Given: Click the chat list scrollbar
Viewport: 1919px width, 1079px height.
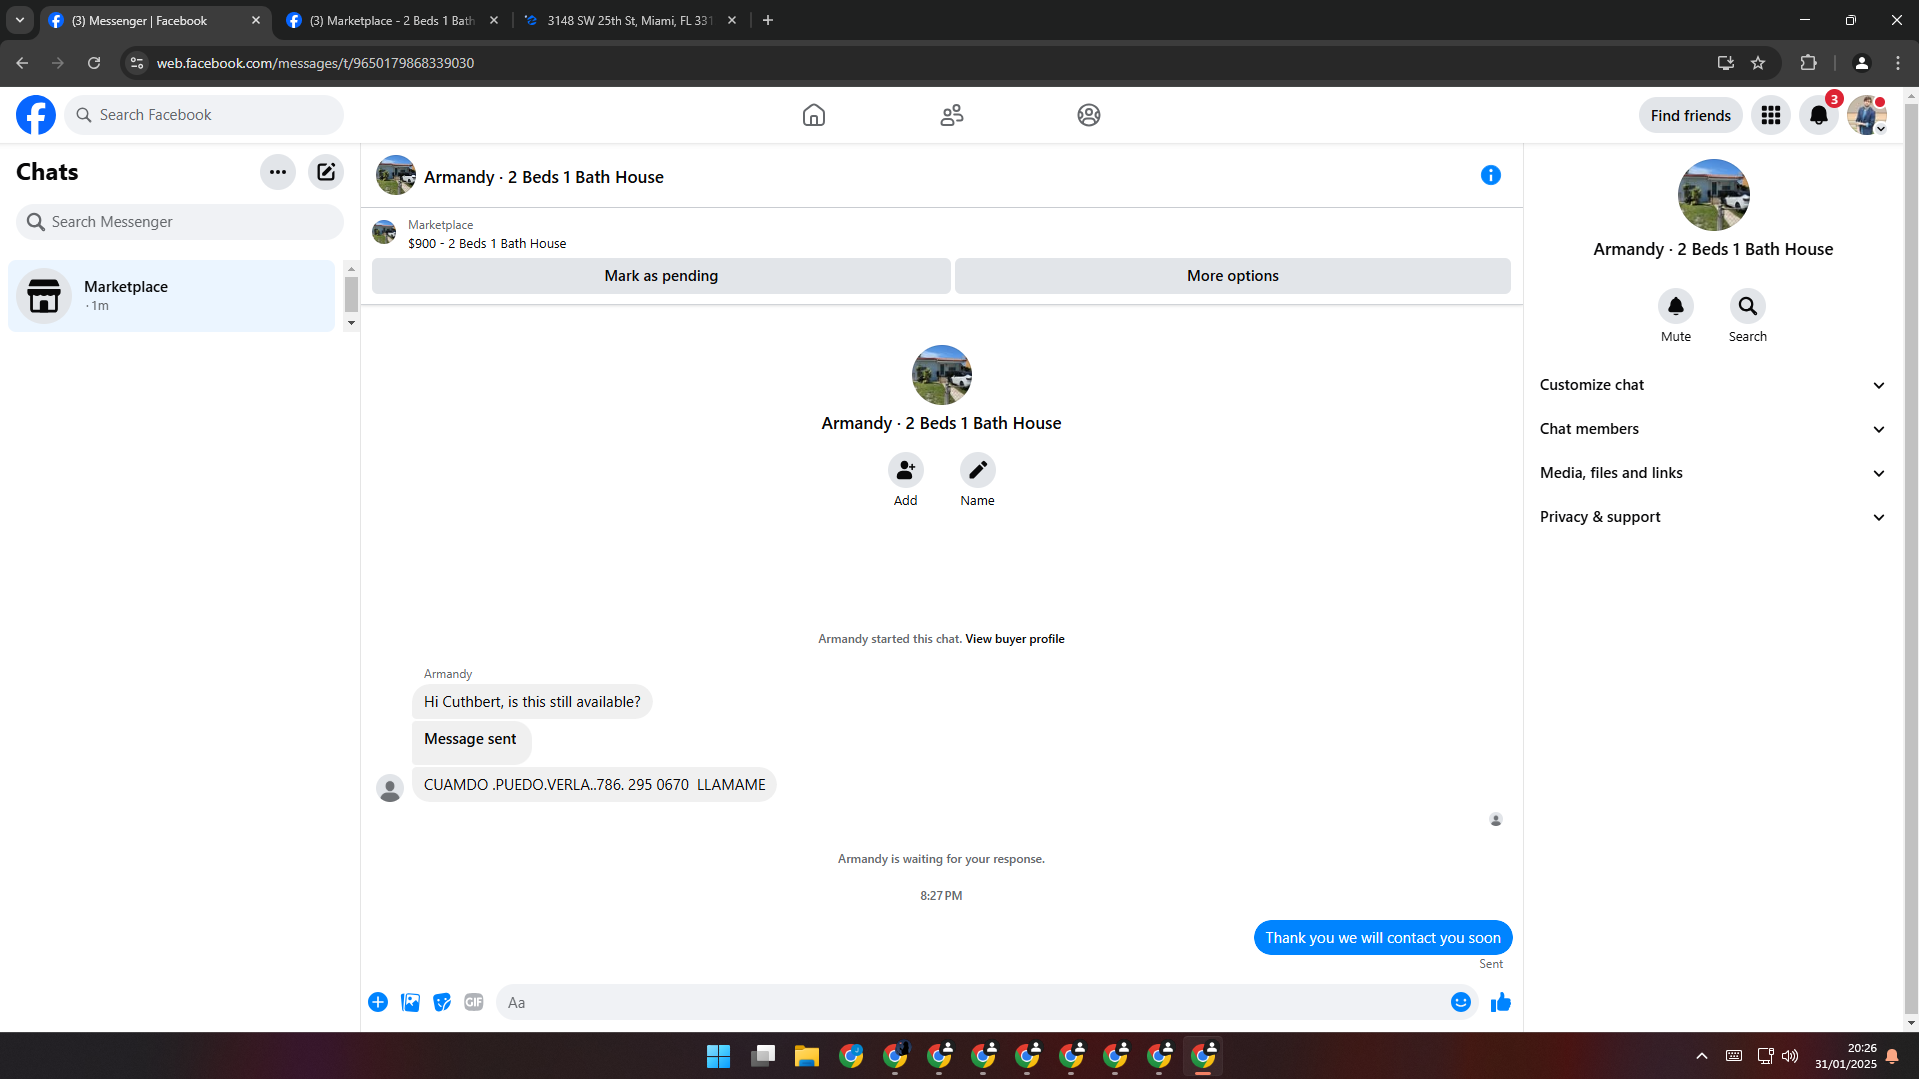Looking at the screenshot, I should coord(351,294).
